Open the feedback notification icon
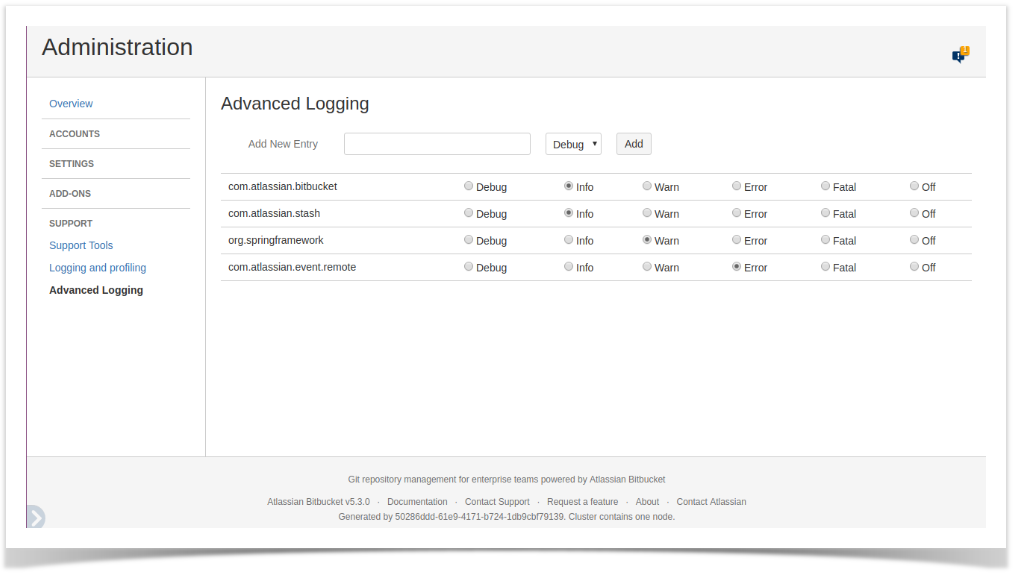This screenshot has height=577, width=1020. (960, 55)
